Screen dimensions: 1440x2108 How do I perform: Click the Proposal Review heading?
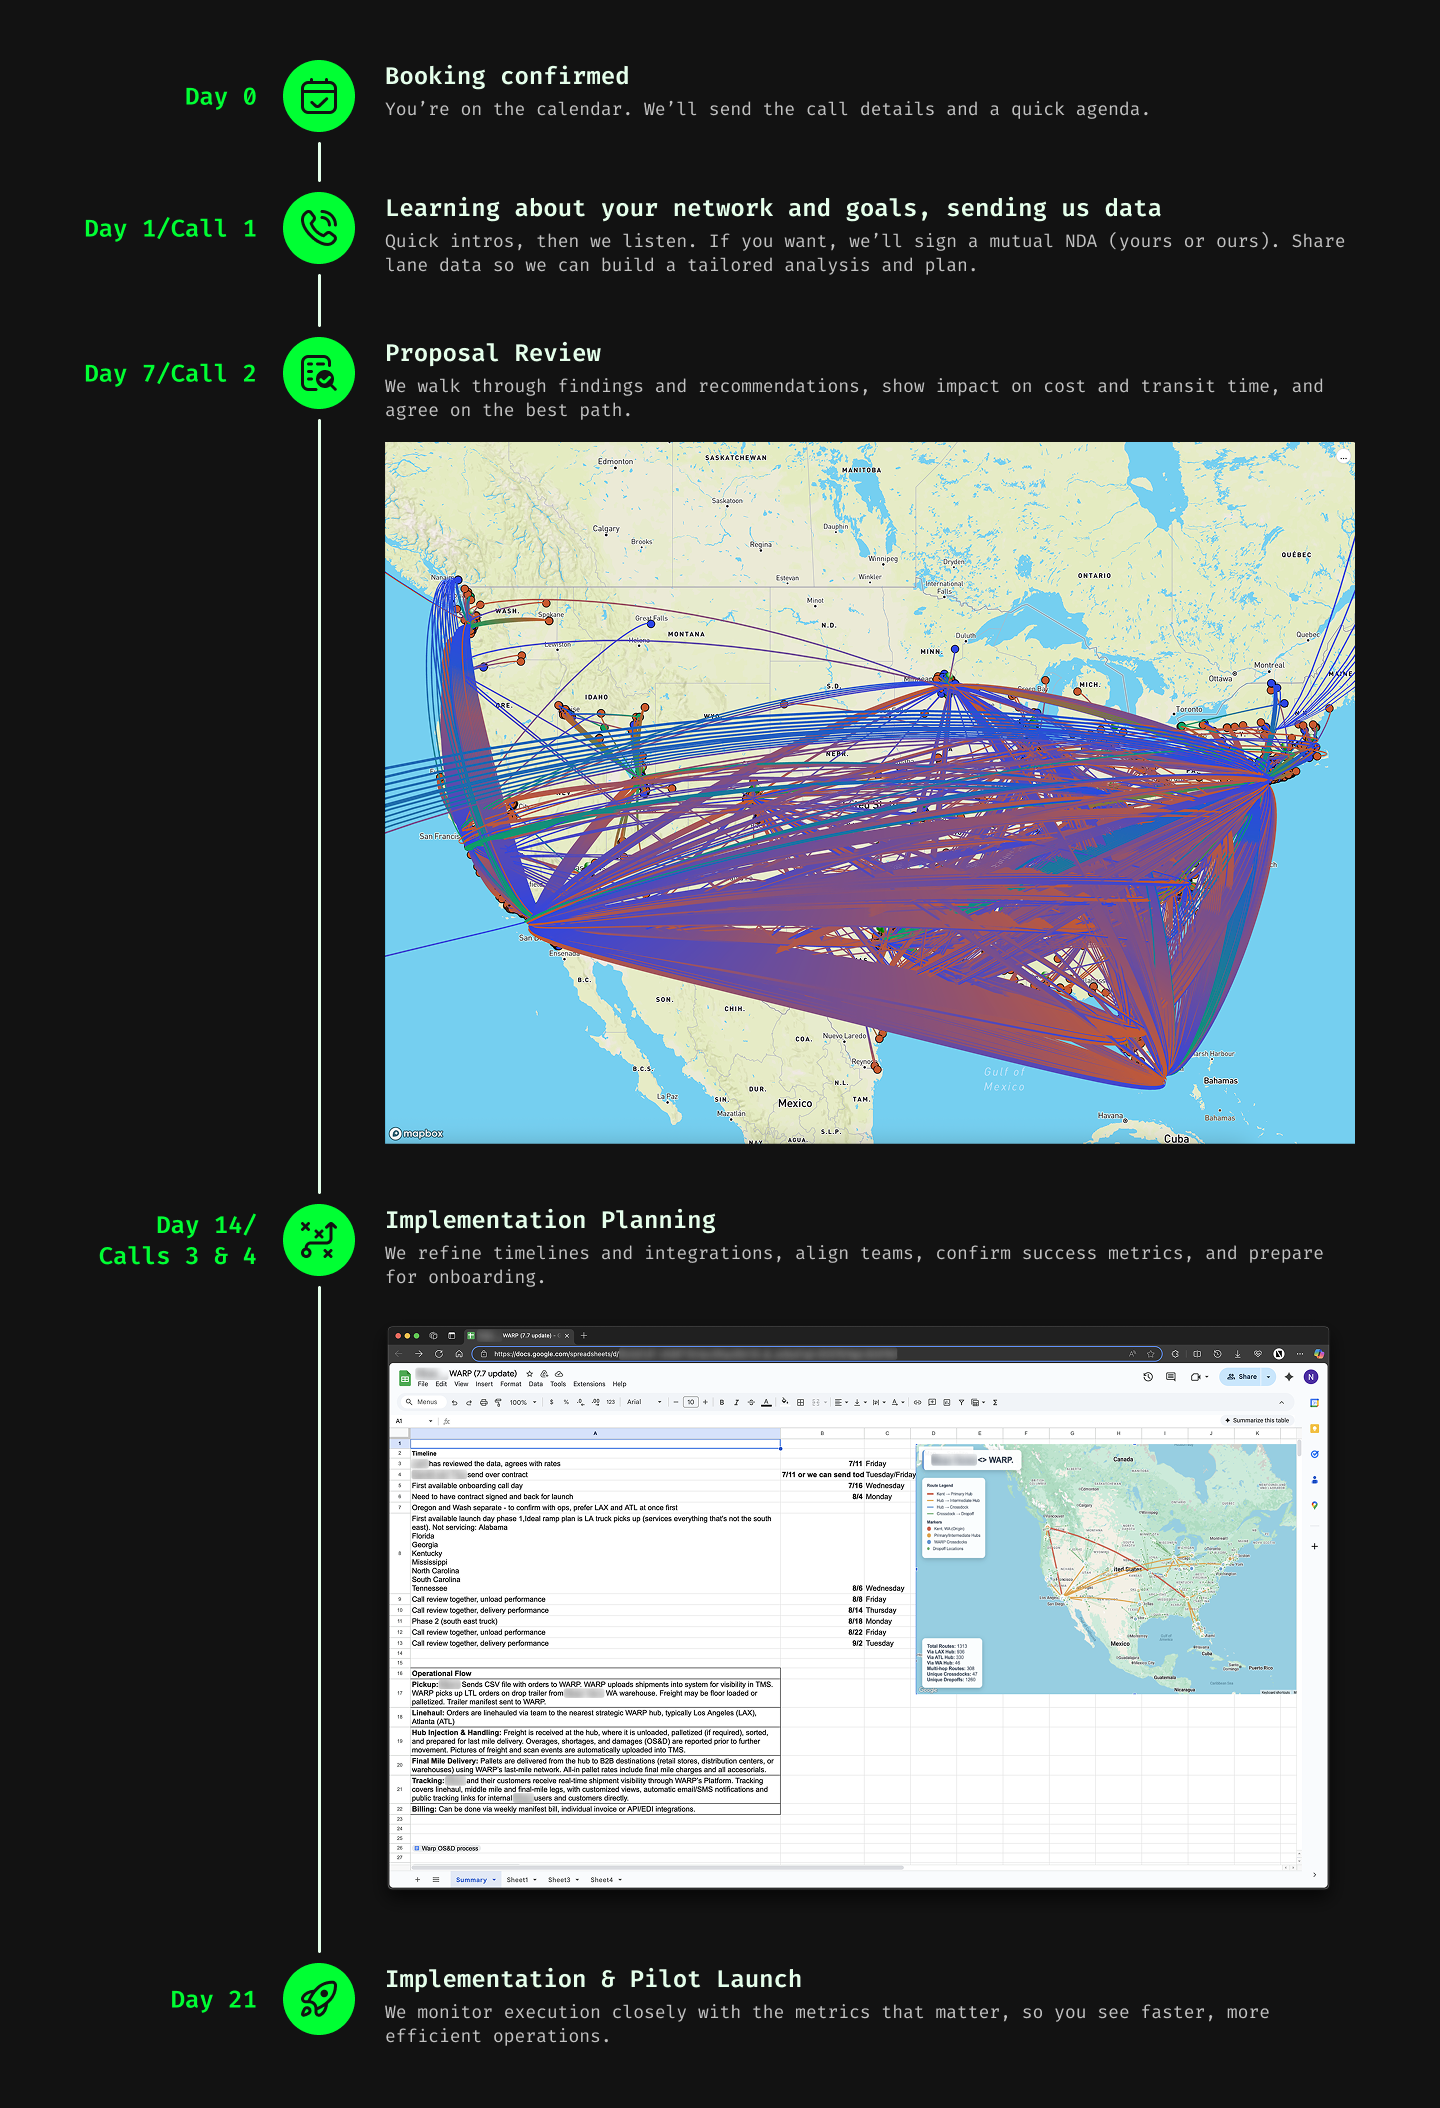pyautogui.click(x=493, y=353)
